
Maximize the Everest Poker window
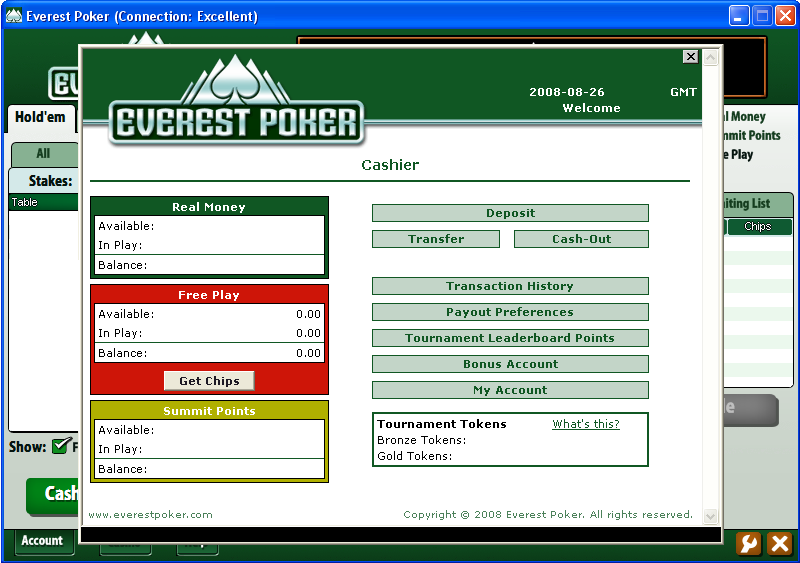point(762,16)
